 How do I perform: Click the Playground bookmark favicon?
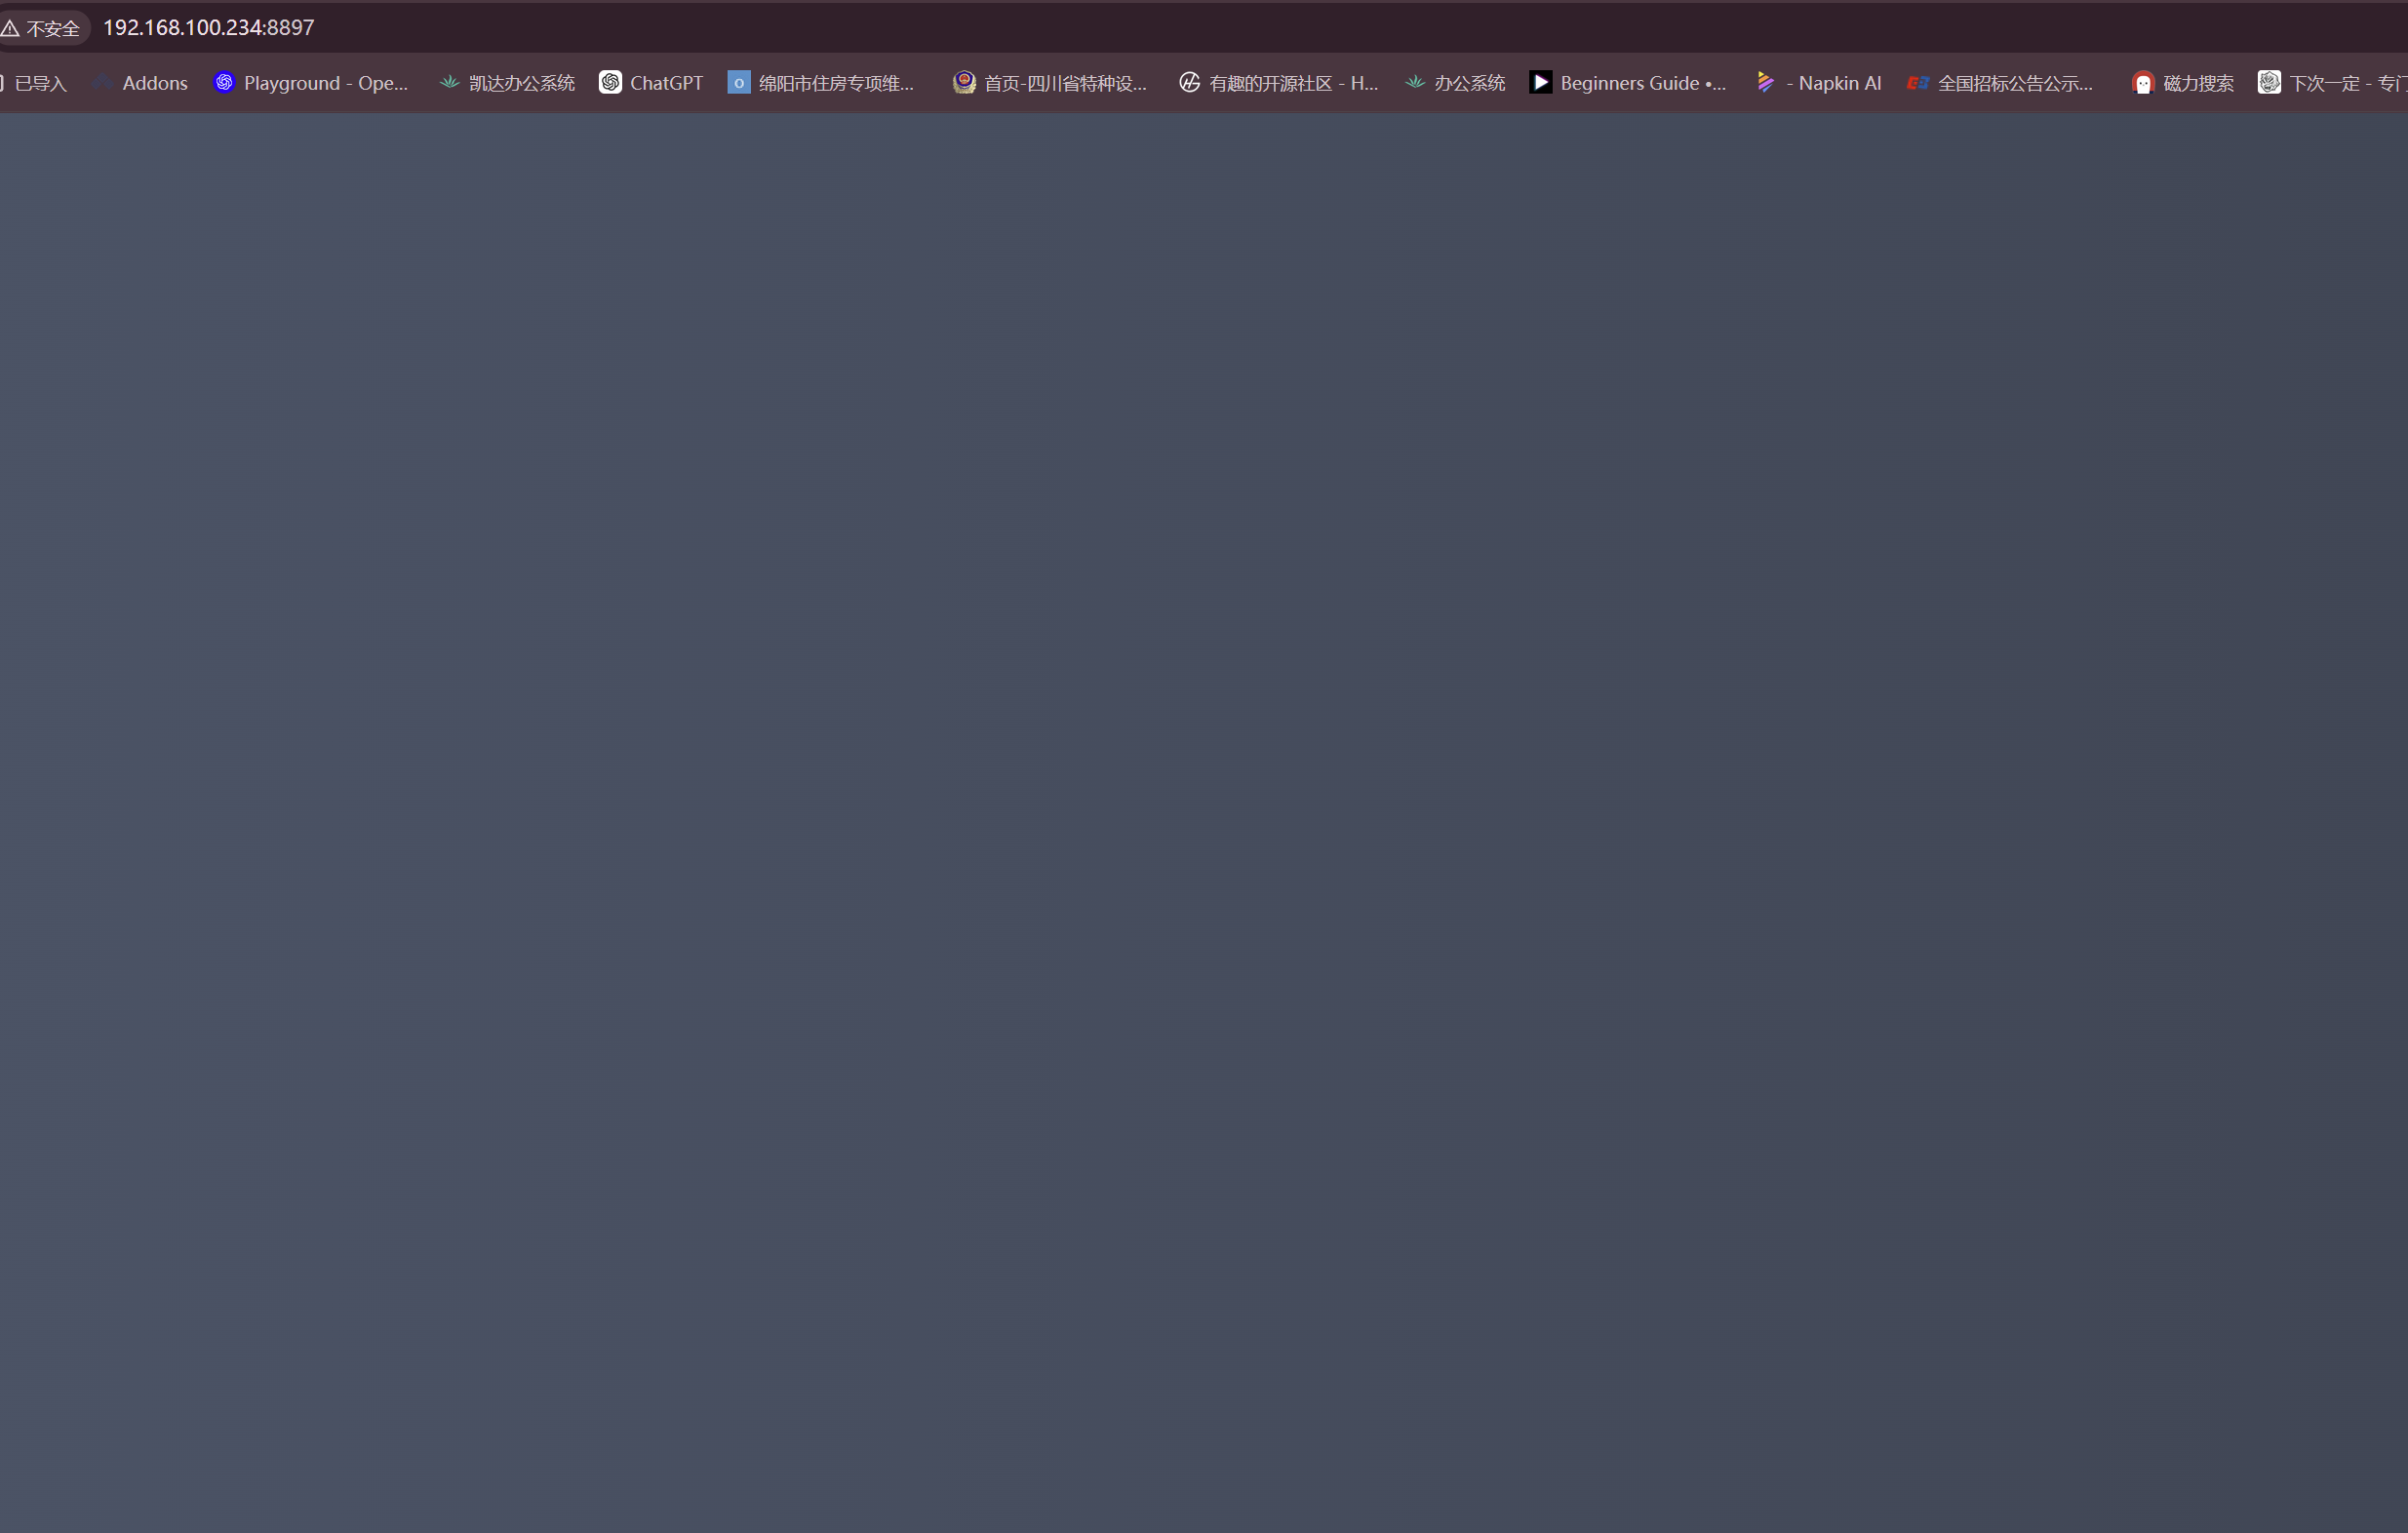coord(224,82)
